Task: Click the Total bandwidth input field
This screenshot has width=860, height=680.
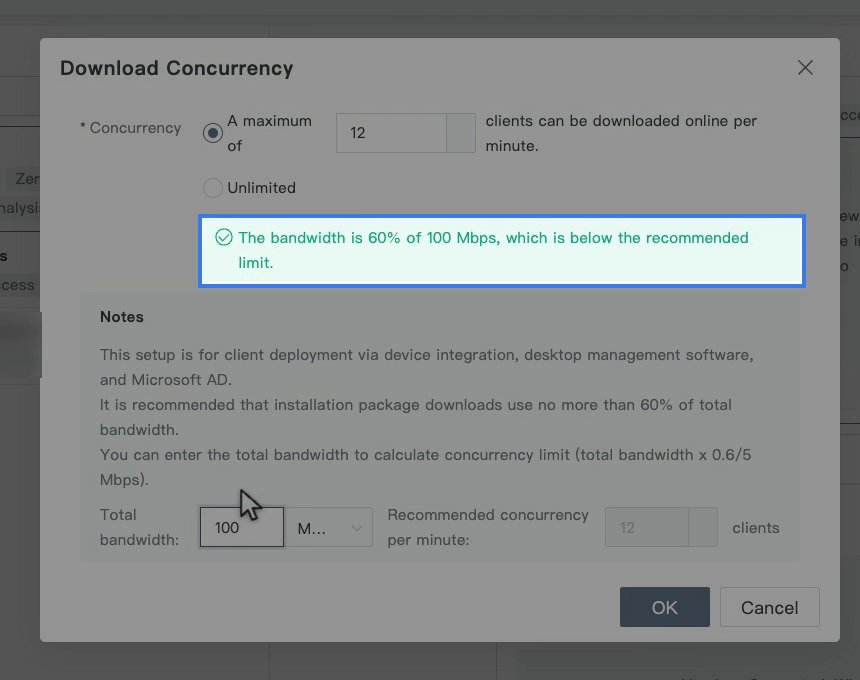Action: coord(242,527)
